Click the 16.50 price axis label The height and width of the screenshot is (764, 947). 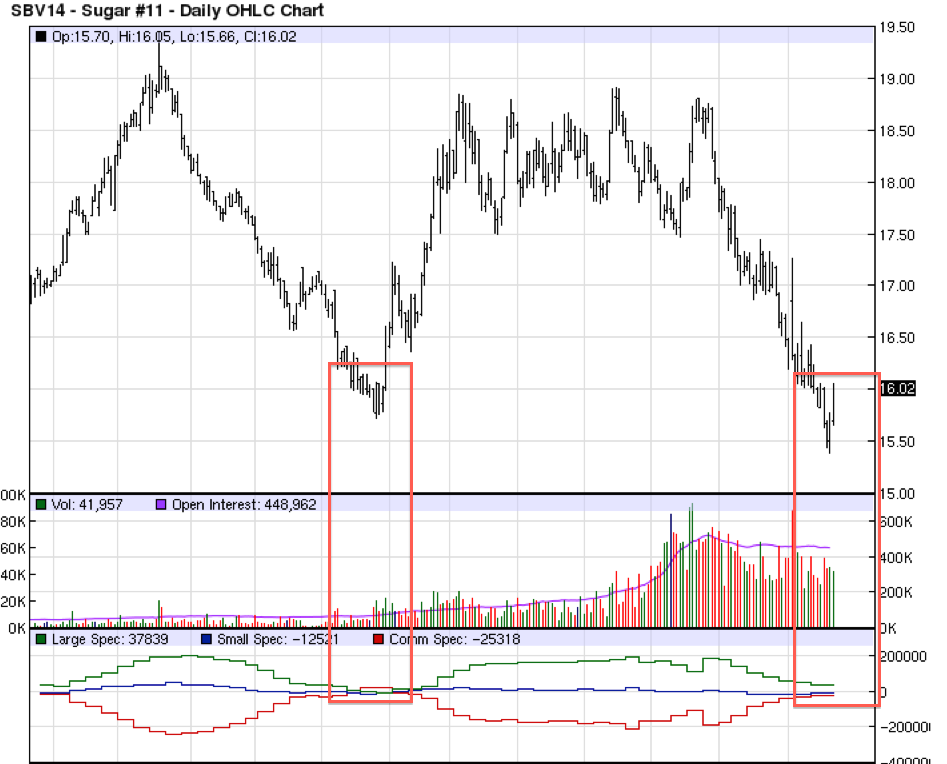point(897,338)
